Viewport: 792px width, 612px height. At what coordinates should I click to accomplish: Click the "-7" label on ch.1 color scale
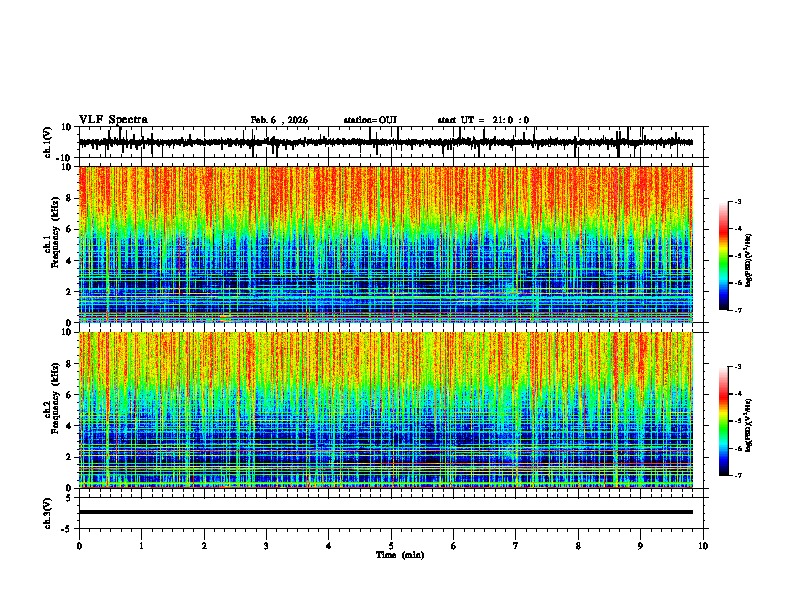pyautogui.click(x=738, y=310)
